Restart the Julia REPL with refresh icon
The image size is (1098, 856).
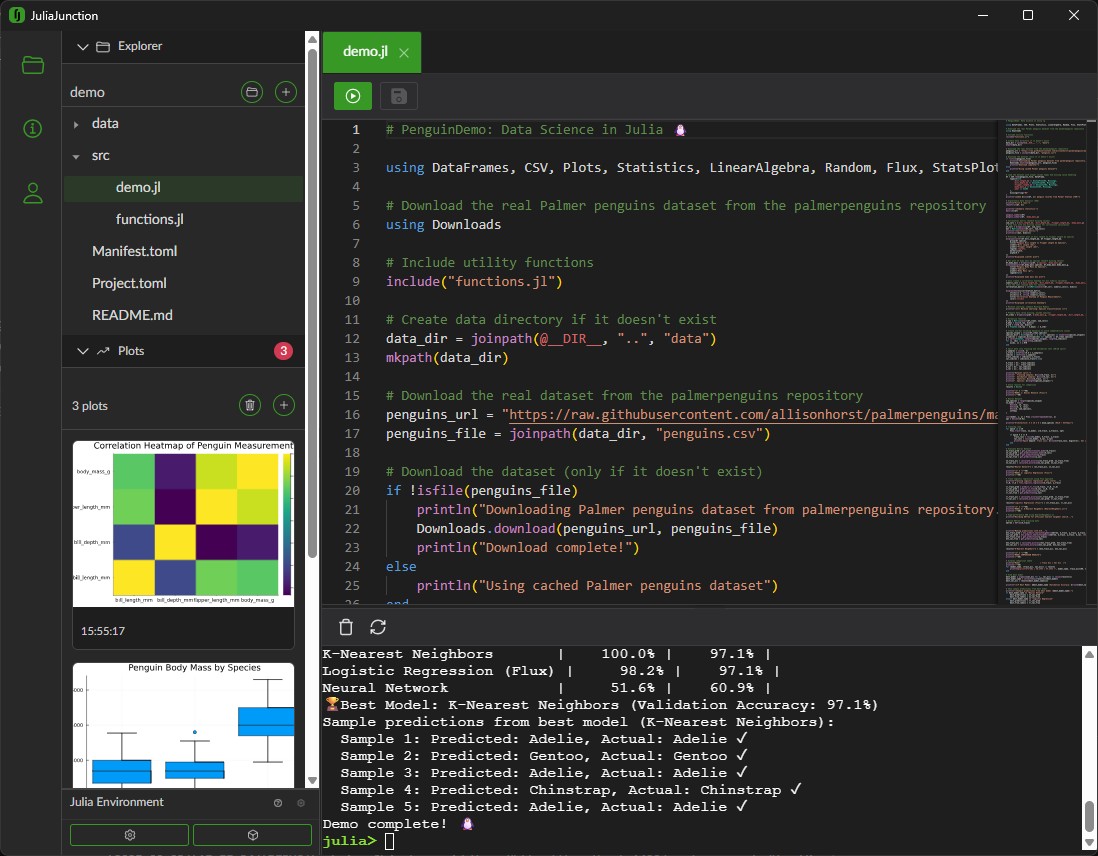click(378, 627)
